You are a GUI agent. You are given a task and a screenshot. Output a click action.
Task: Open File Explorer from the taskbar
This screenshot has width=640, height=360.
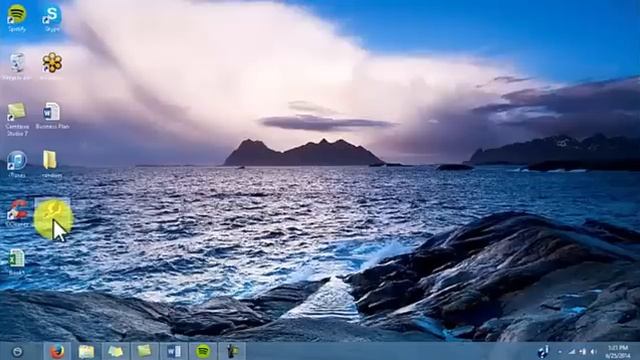[86, 351]
